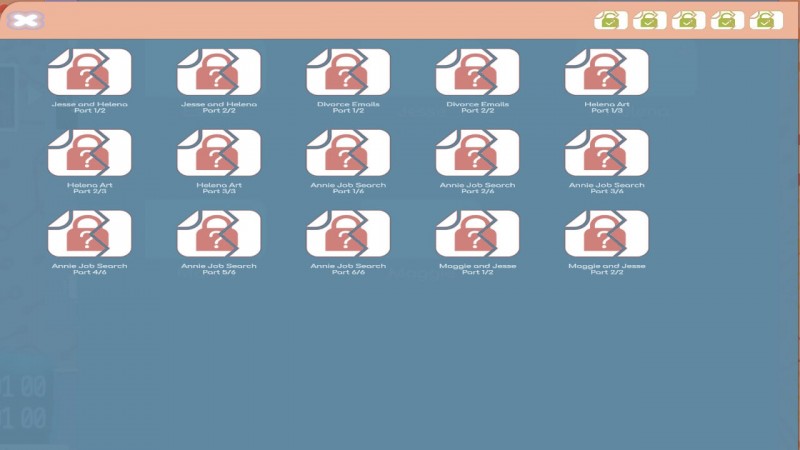The image size is (800, 450).
Task: Open Helena Art Part 1/3 file
Action: click(x=606, y=73)
